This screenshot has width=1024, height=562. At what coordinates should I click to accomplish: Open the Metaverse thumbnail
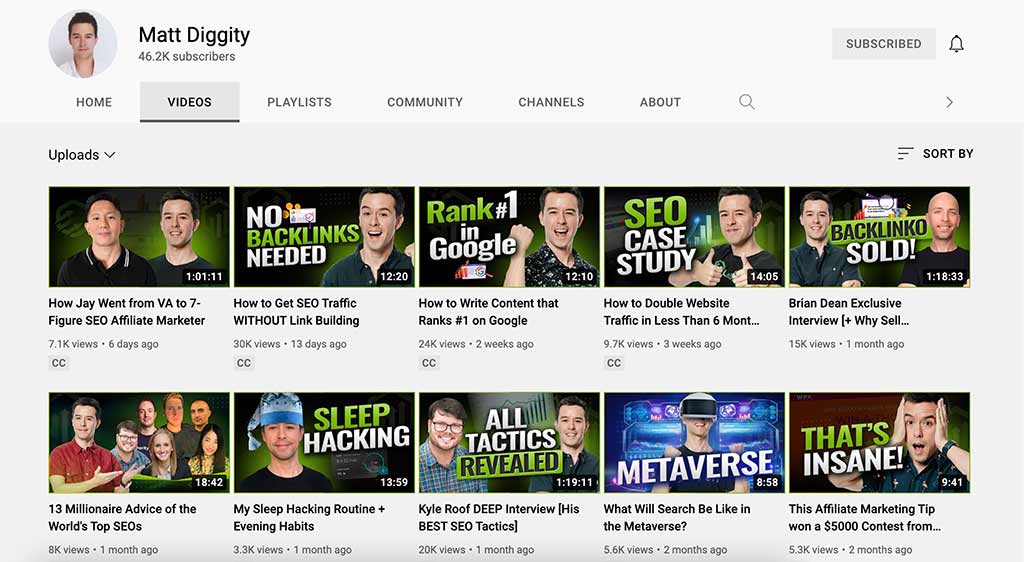tap(694, 443)
